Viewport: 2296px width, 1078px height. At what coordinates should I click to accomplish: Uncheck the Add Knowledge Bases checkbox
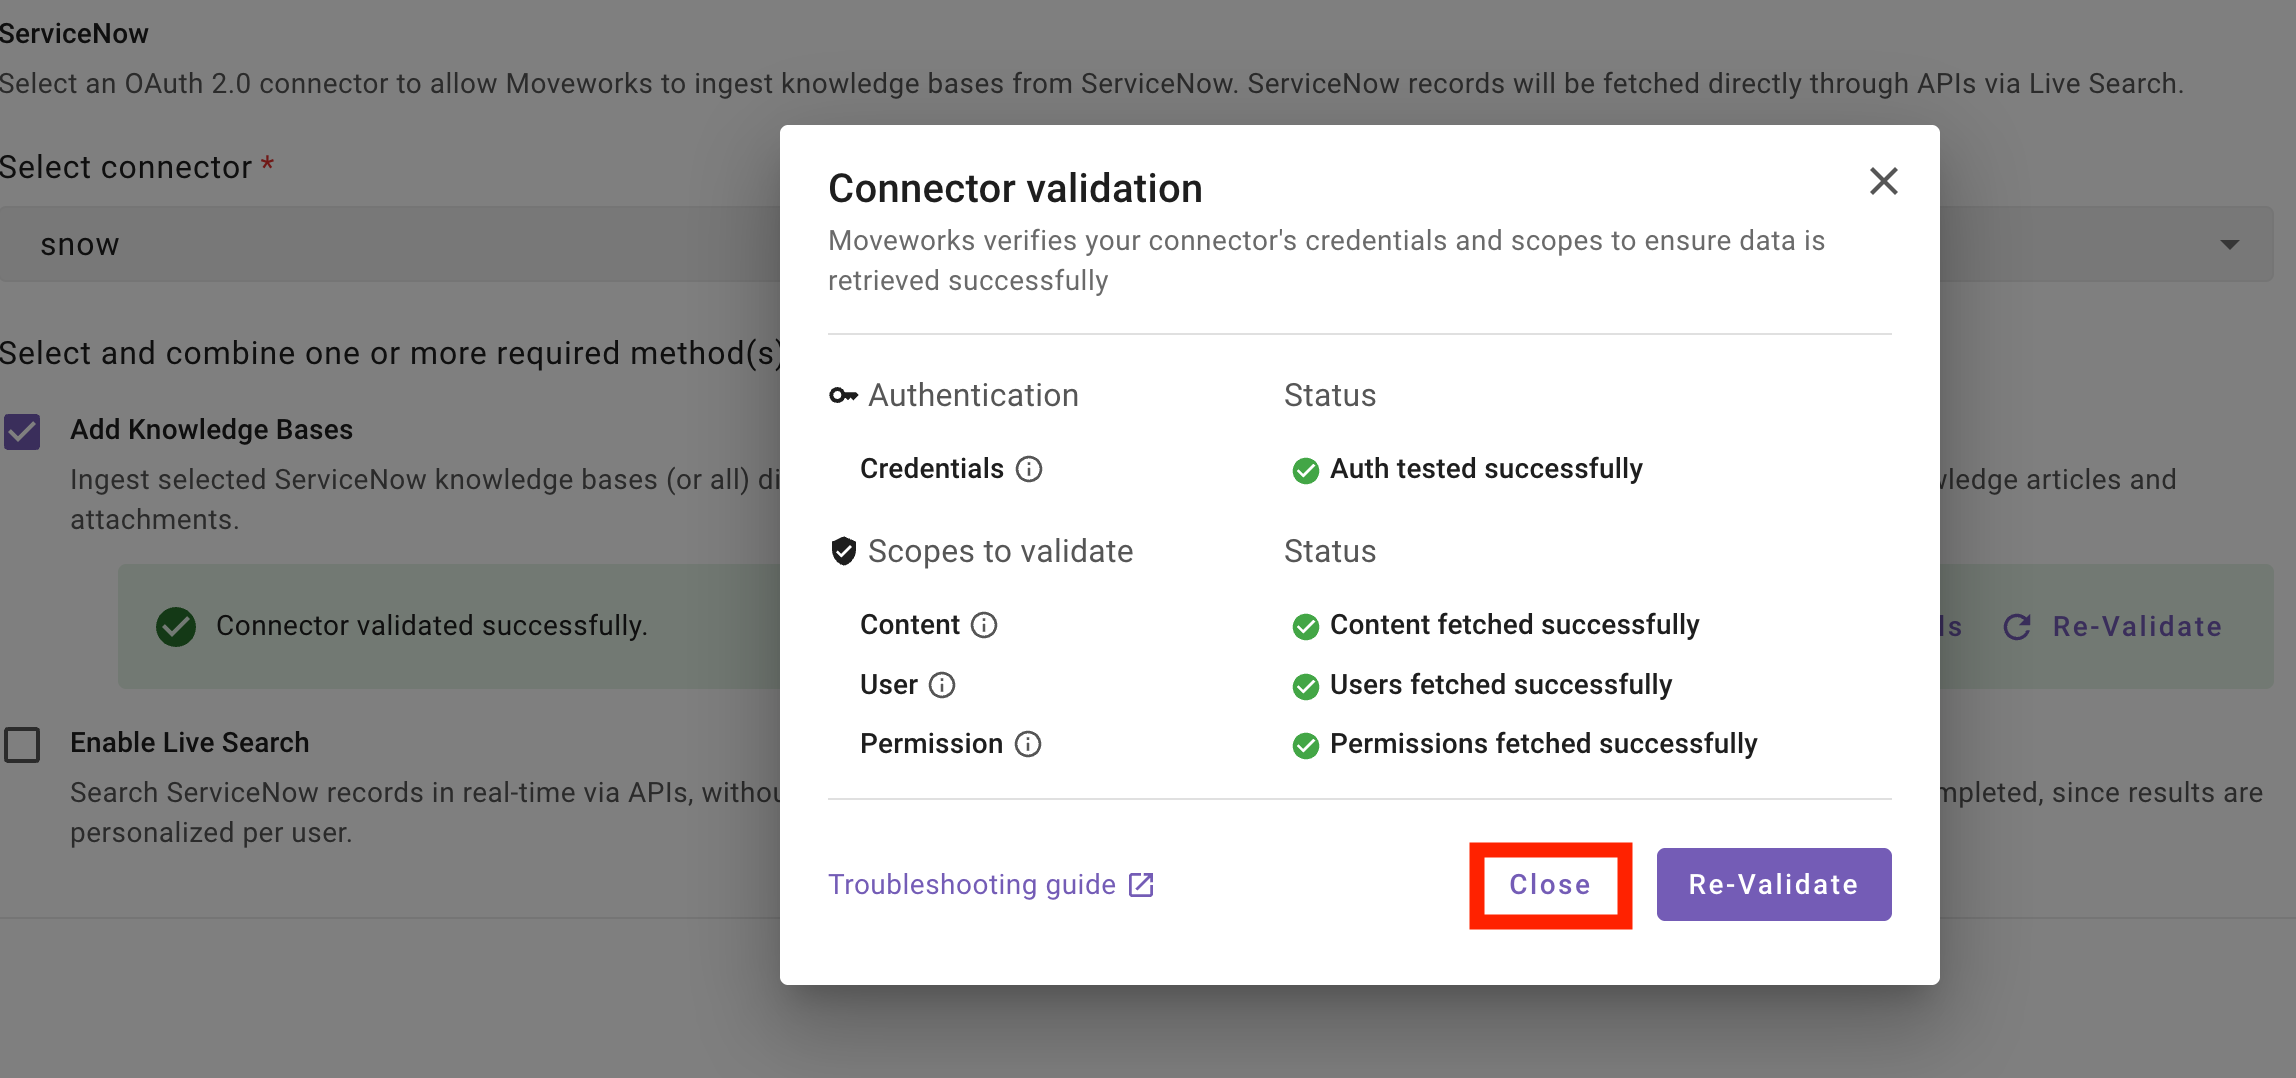(22, 432)
